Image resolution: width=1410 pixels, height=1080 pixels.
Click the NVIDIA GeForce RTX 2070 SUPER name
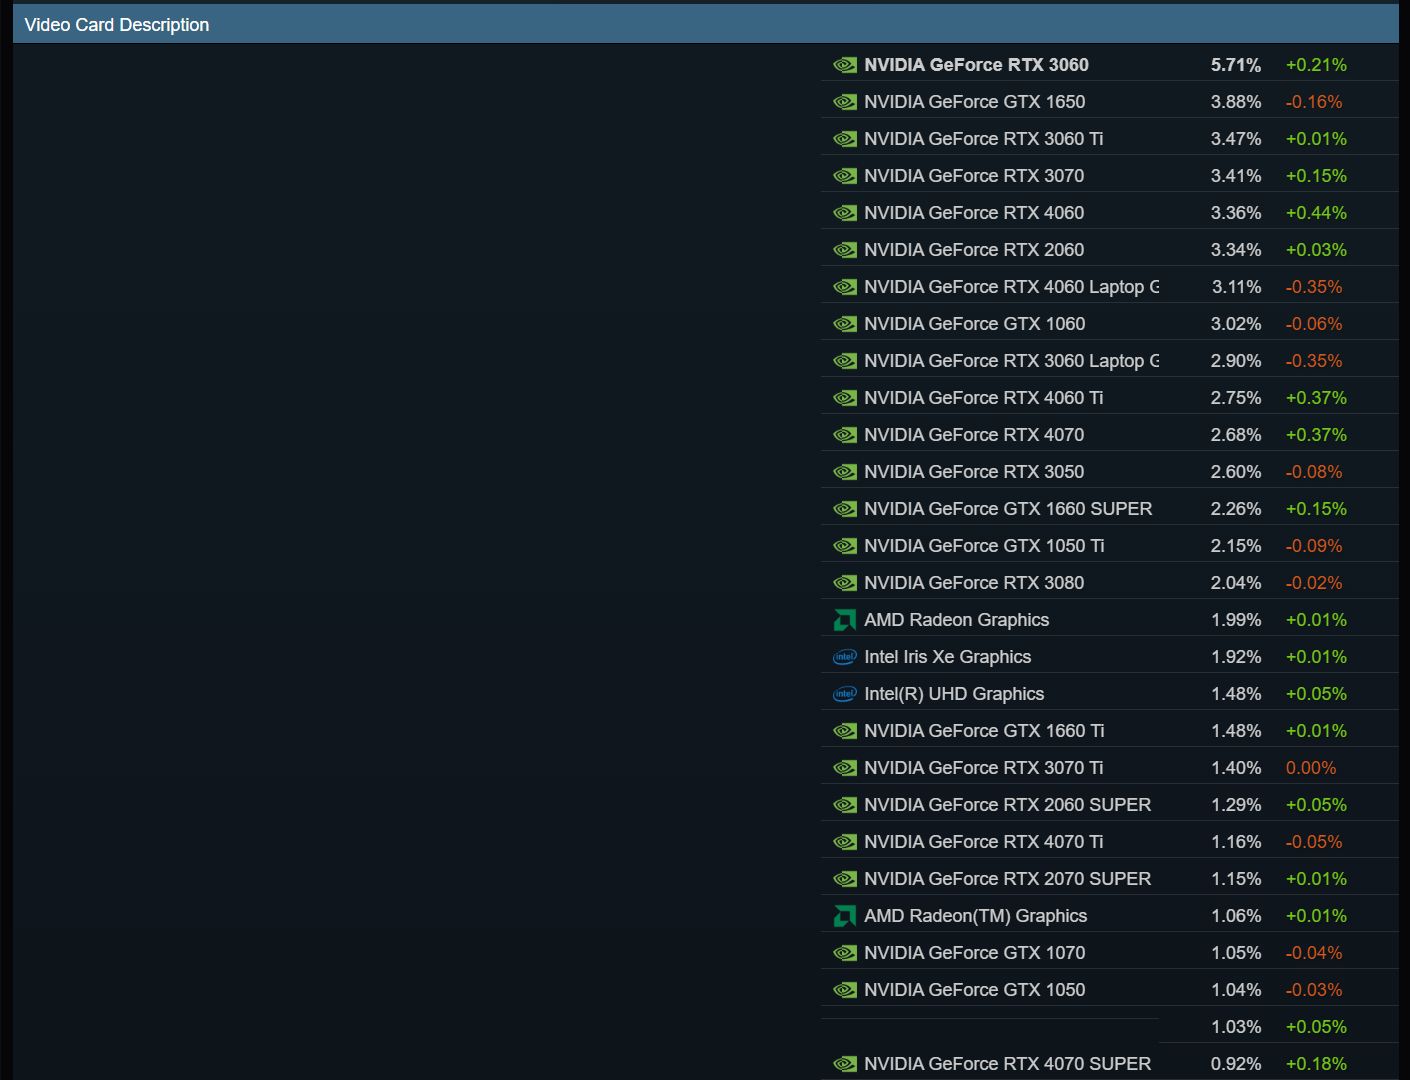point(1007,879)
